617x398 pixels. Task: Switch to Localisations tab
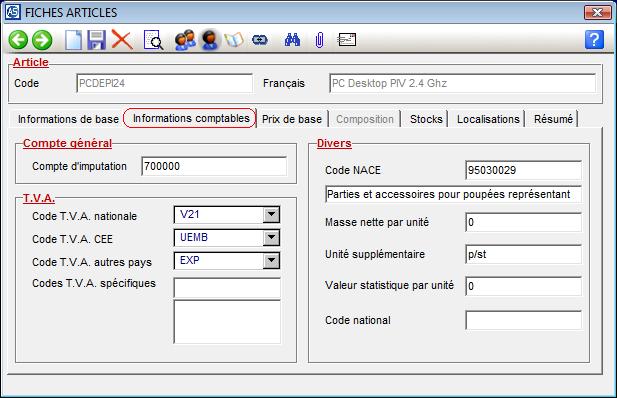(x=488, y=119)
